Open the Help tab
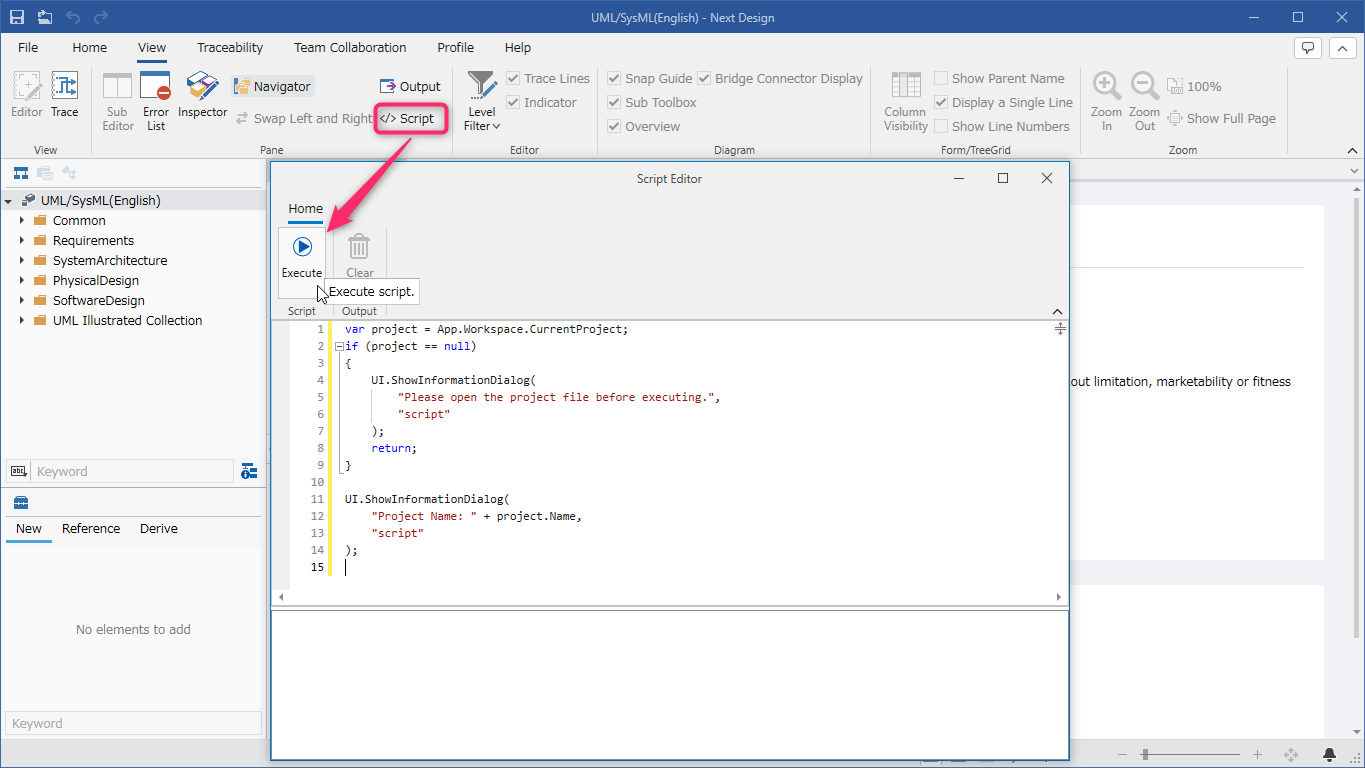Screen dimensions: 1365x768 point(518,47)
